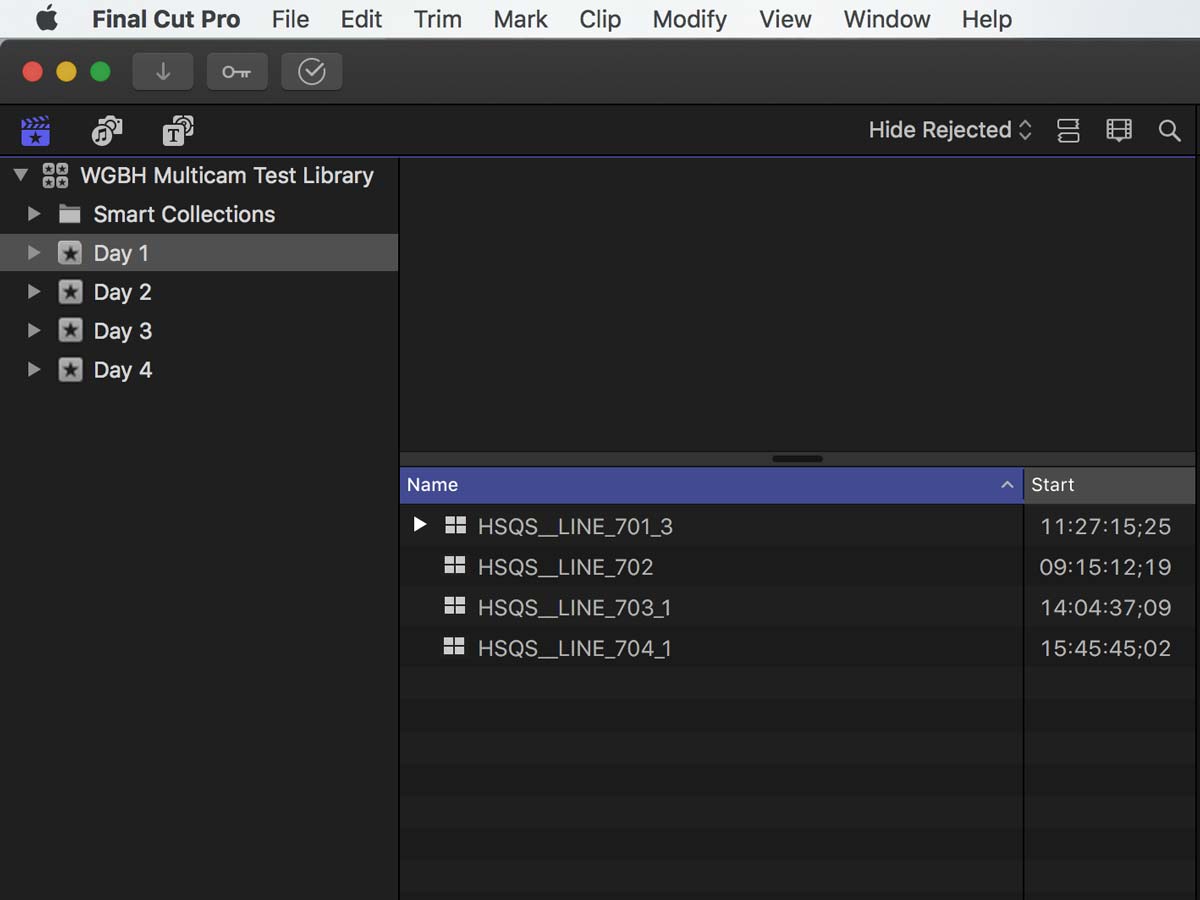Screen dimensions: 1200x900
Task: Select the Day 3 event star icon
Action: click(70, 330)
